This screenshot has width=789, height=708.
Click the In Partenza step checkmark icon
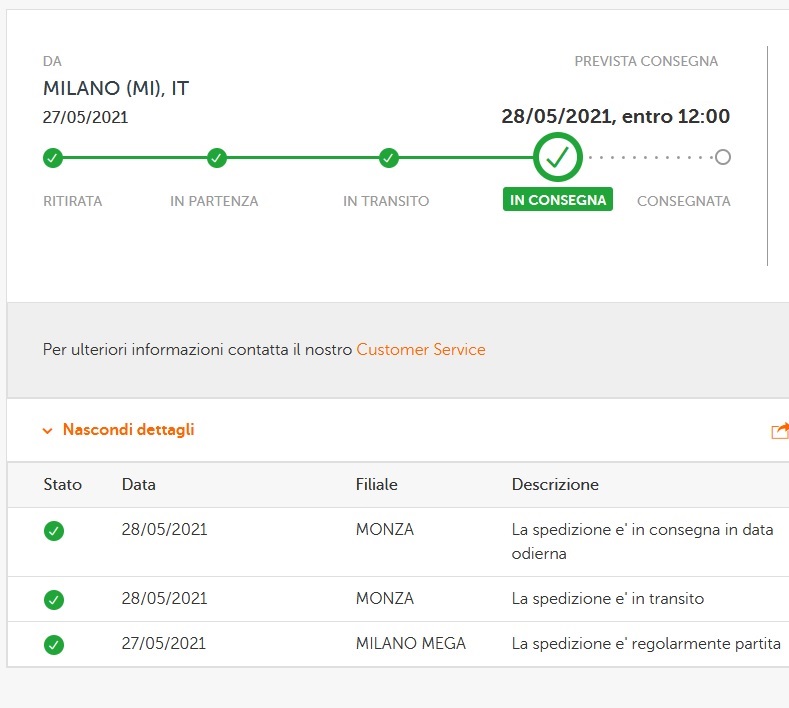[x=217, y=157]
